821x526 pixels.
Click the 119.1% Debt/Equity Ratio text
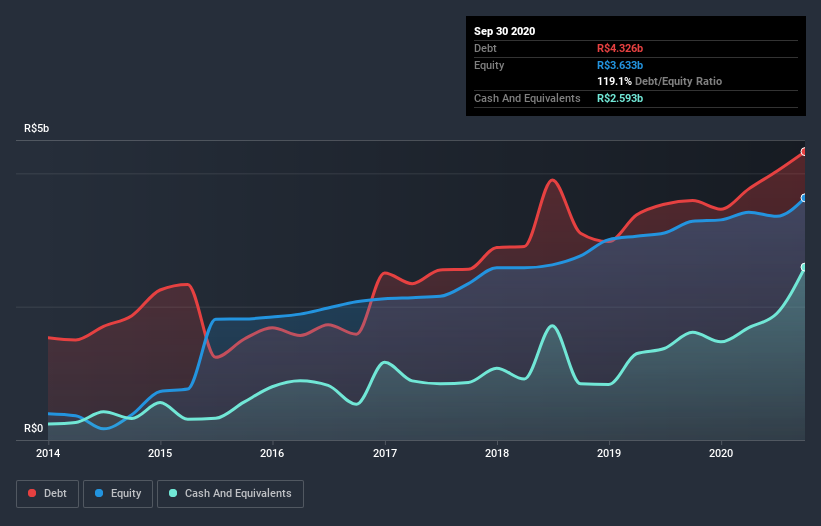[659, 81]
